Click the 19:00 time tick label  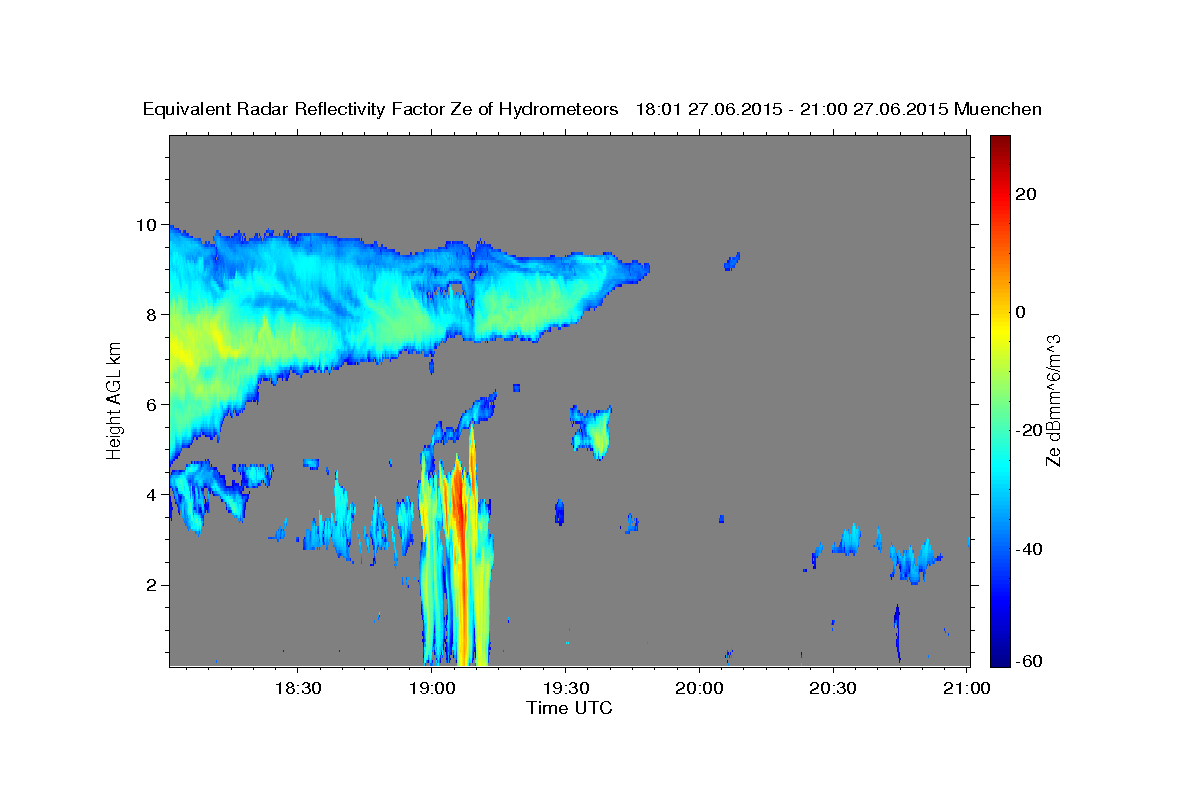(x=431, y=688)
